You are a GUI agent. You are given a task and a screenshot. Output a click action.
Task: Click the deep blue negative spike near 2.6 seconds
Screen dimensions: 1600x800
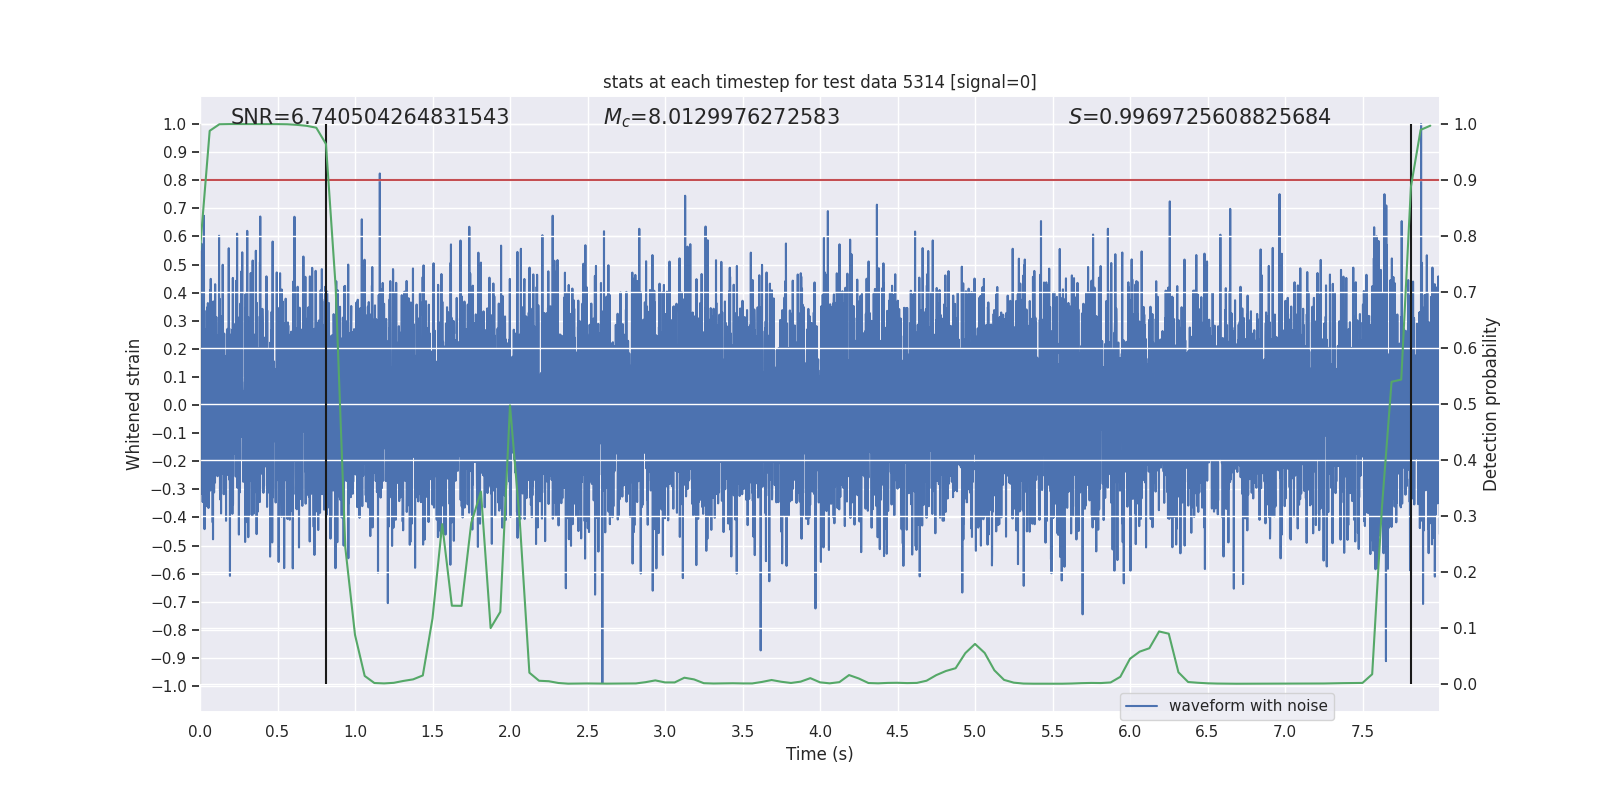[x=602, y=660]
